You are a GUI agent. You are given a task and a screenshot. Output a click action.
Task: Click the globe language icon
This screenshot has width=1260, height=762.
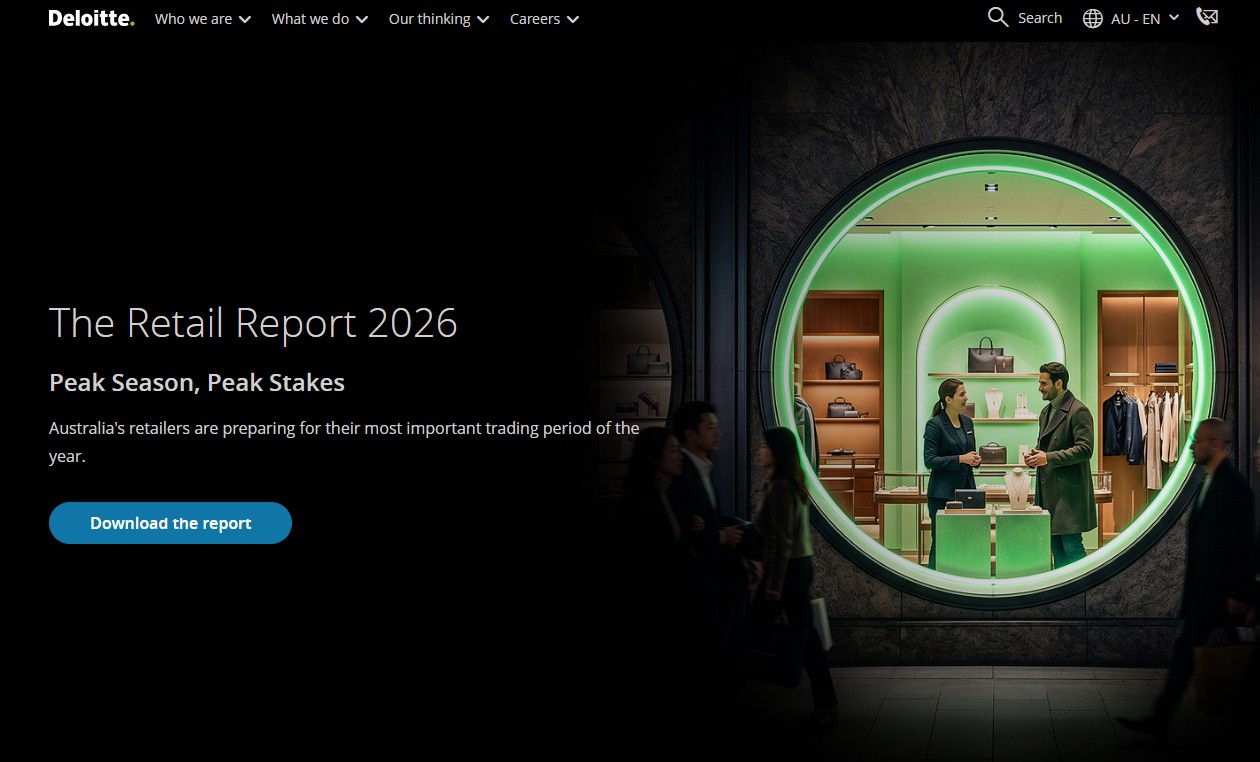1093,18
